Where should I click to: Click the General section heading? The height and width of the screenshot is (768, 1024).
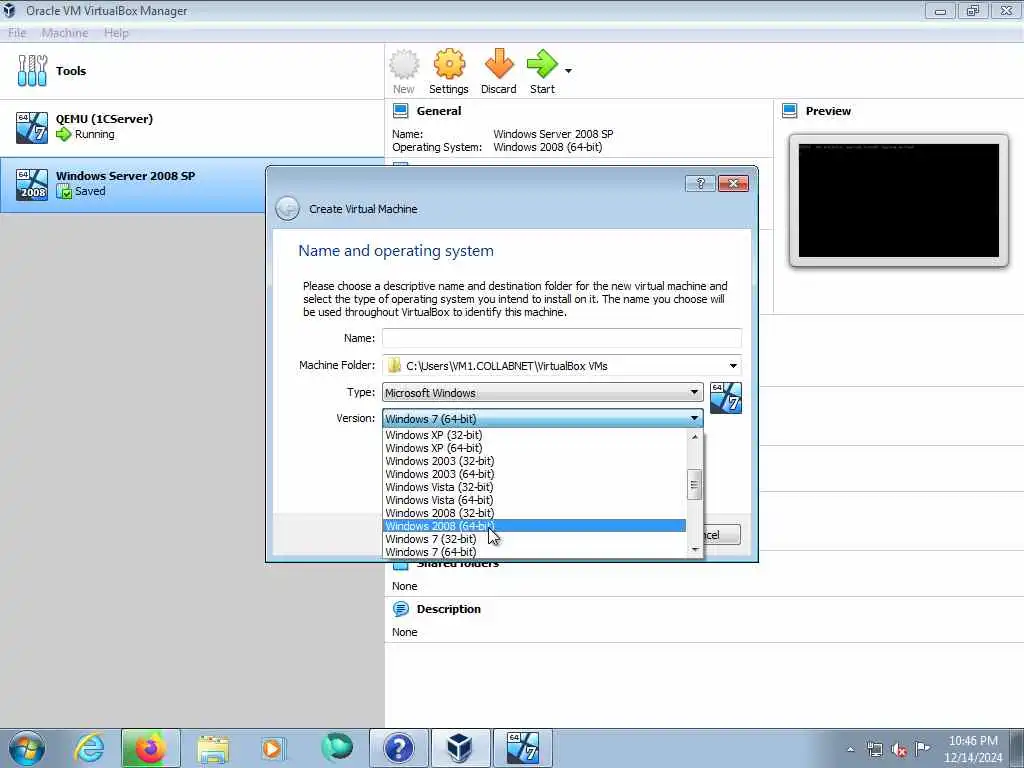click(x=439, y=111)
